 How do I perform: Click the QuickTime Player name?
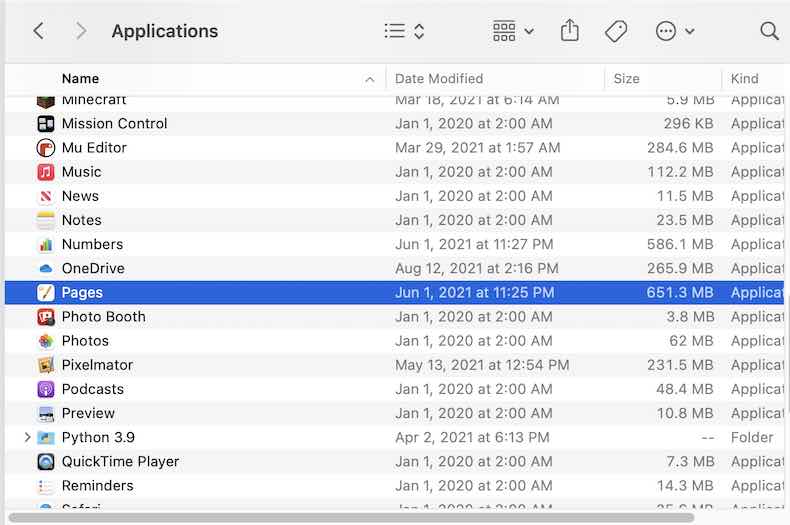point(120,462)
